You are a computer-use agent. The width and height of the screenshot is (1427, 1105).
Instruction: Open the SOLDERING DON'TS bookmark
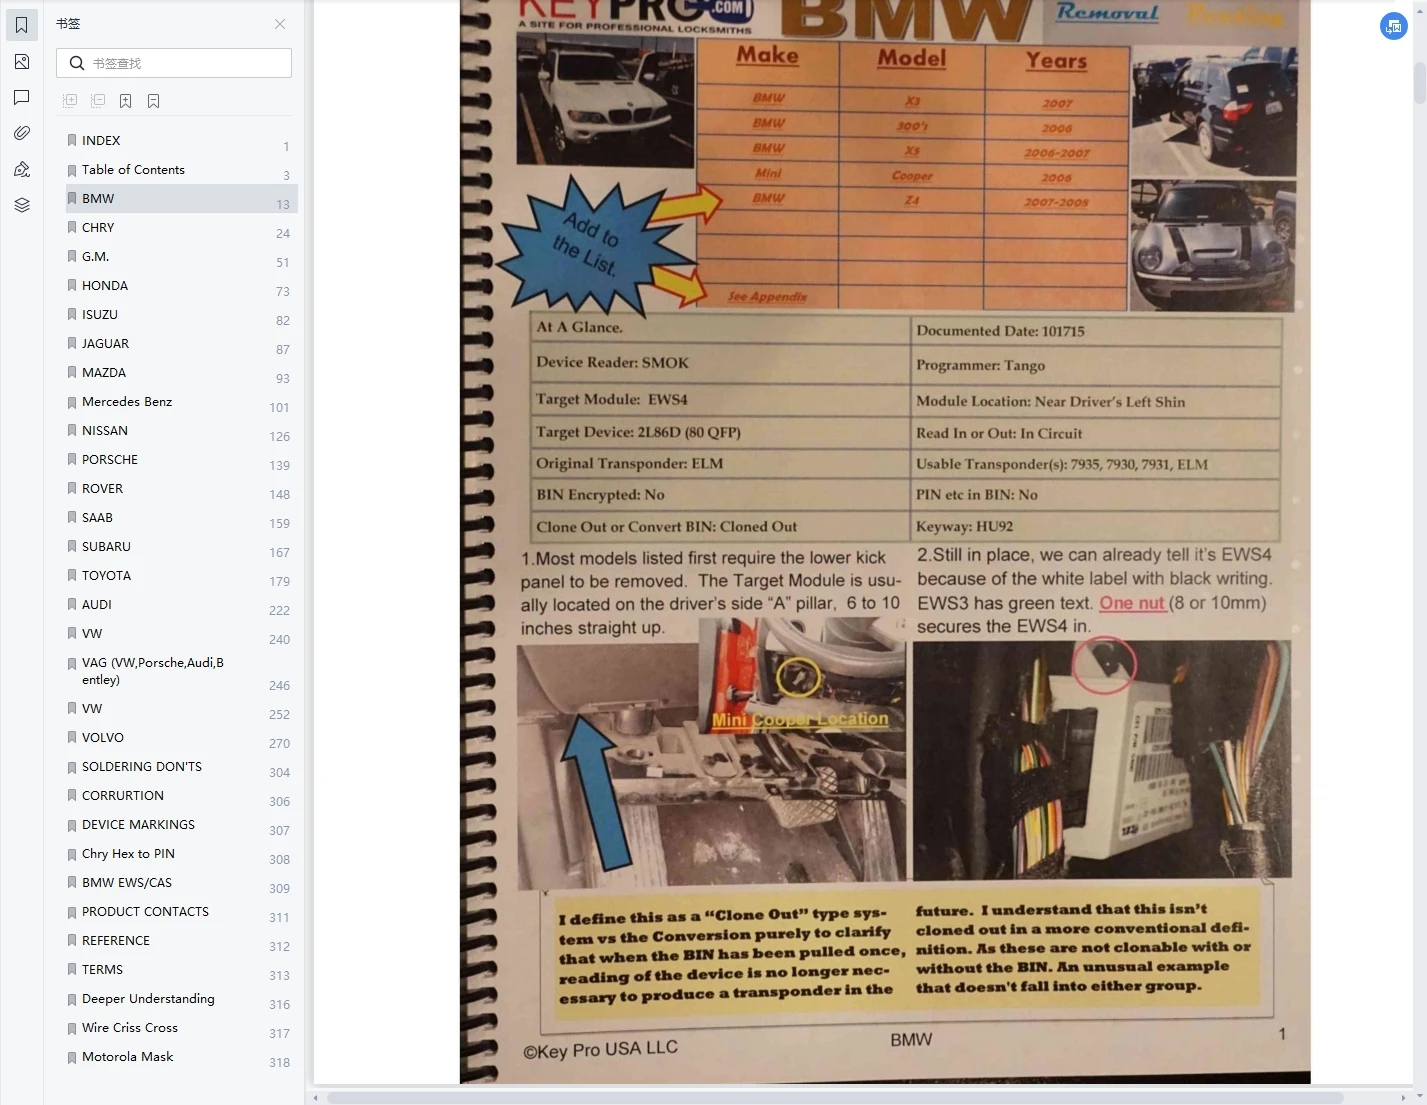click(x=181, y=767)
